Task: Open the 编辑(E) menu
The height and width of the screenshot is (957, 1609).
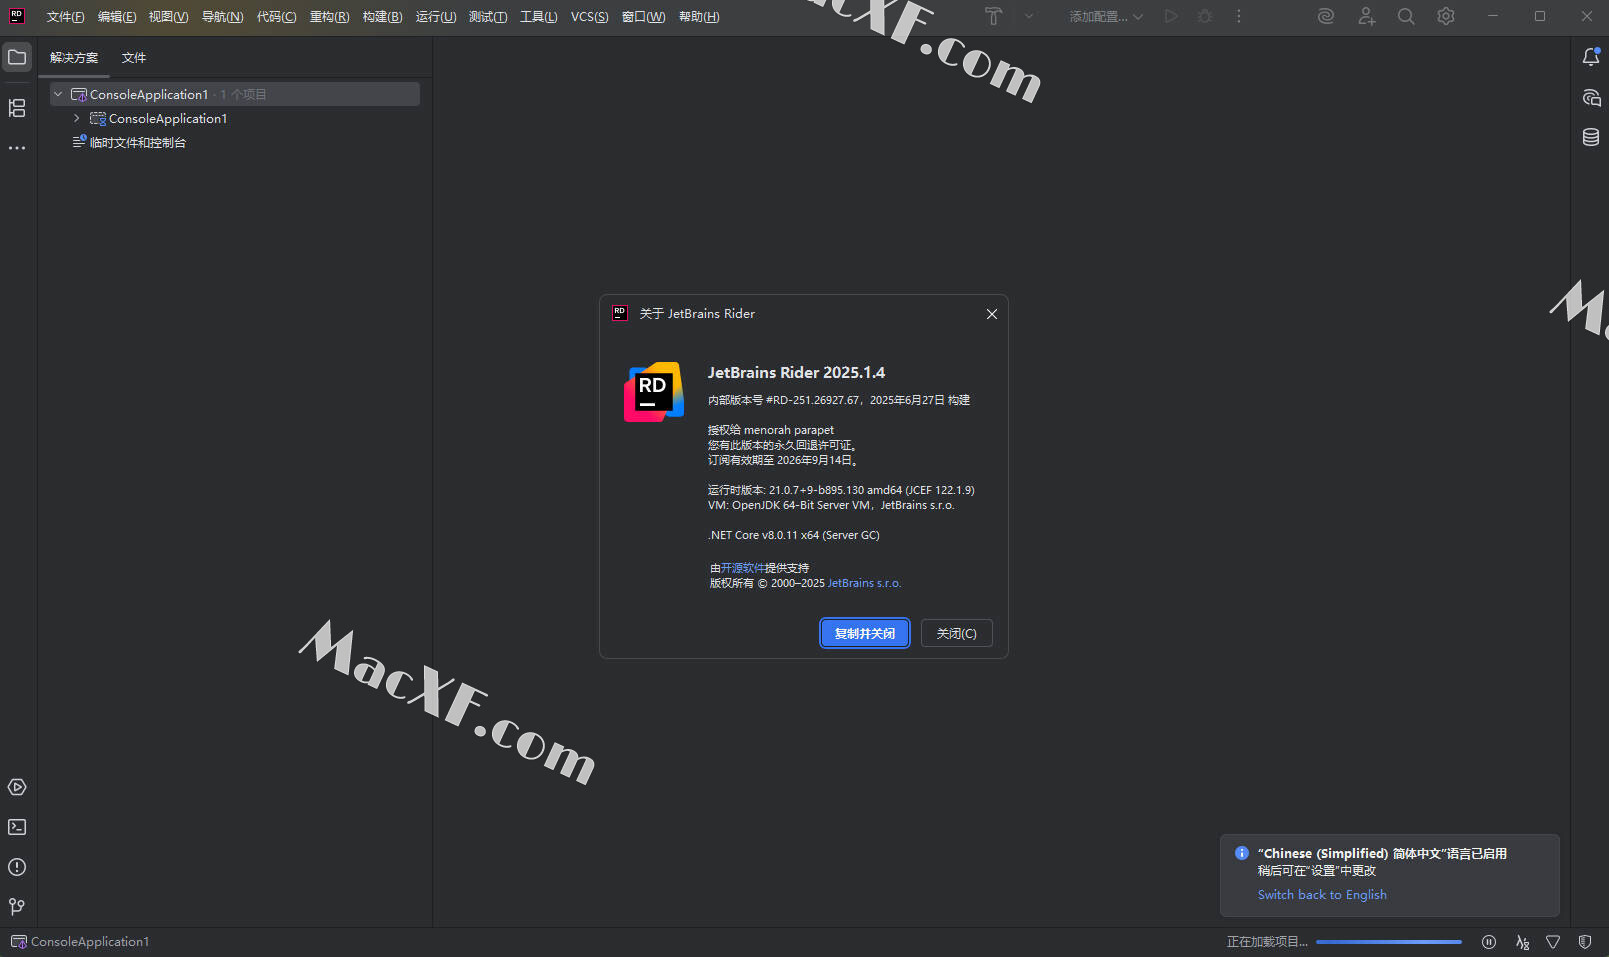Action: [x=117, y=17]
